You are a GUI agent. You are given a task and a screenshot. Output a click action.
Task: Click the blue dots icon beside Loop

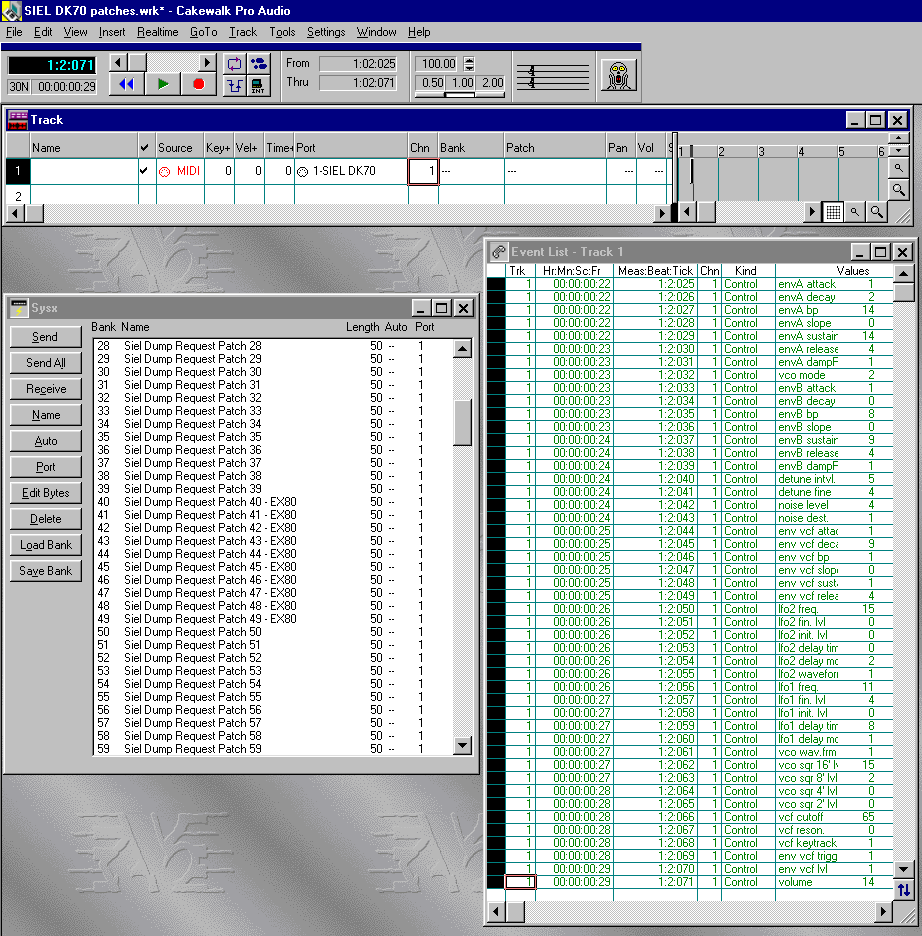pyautogui.click(x=258, y=63)
